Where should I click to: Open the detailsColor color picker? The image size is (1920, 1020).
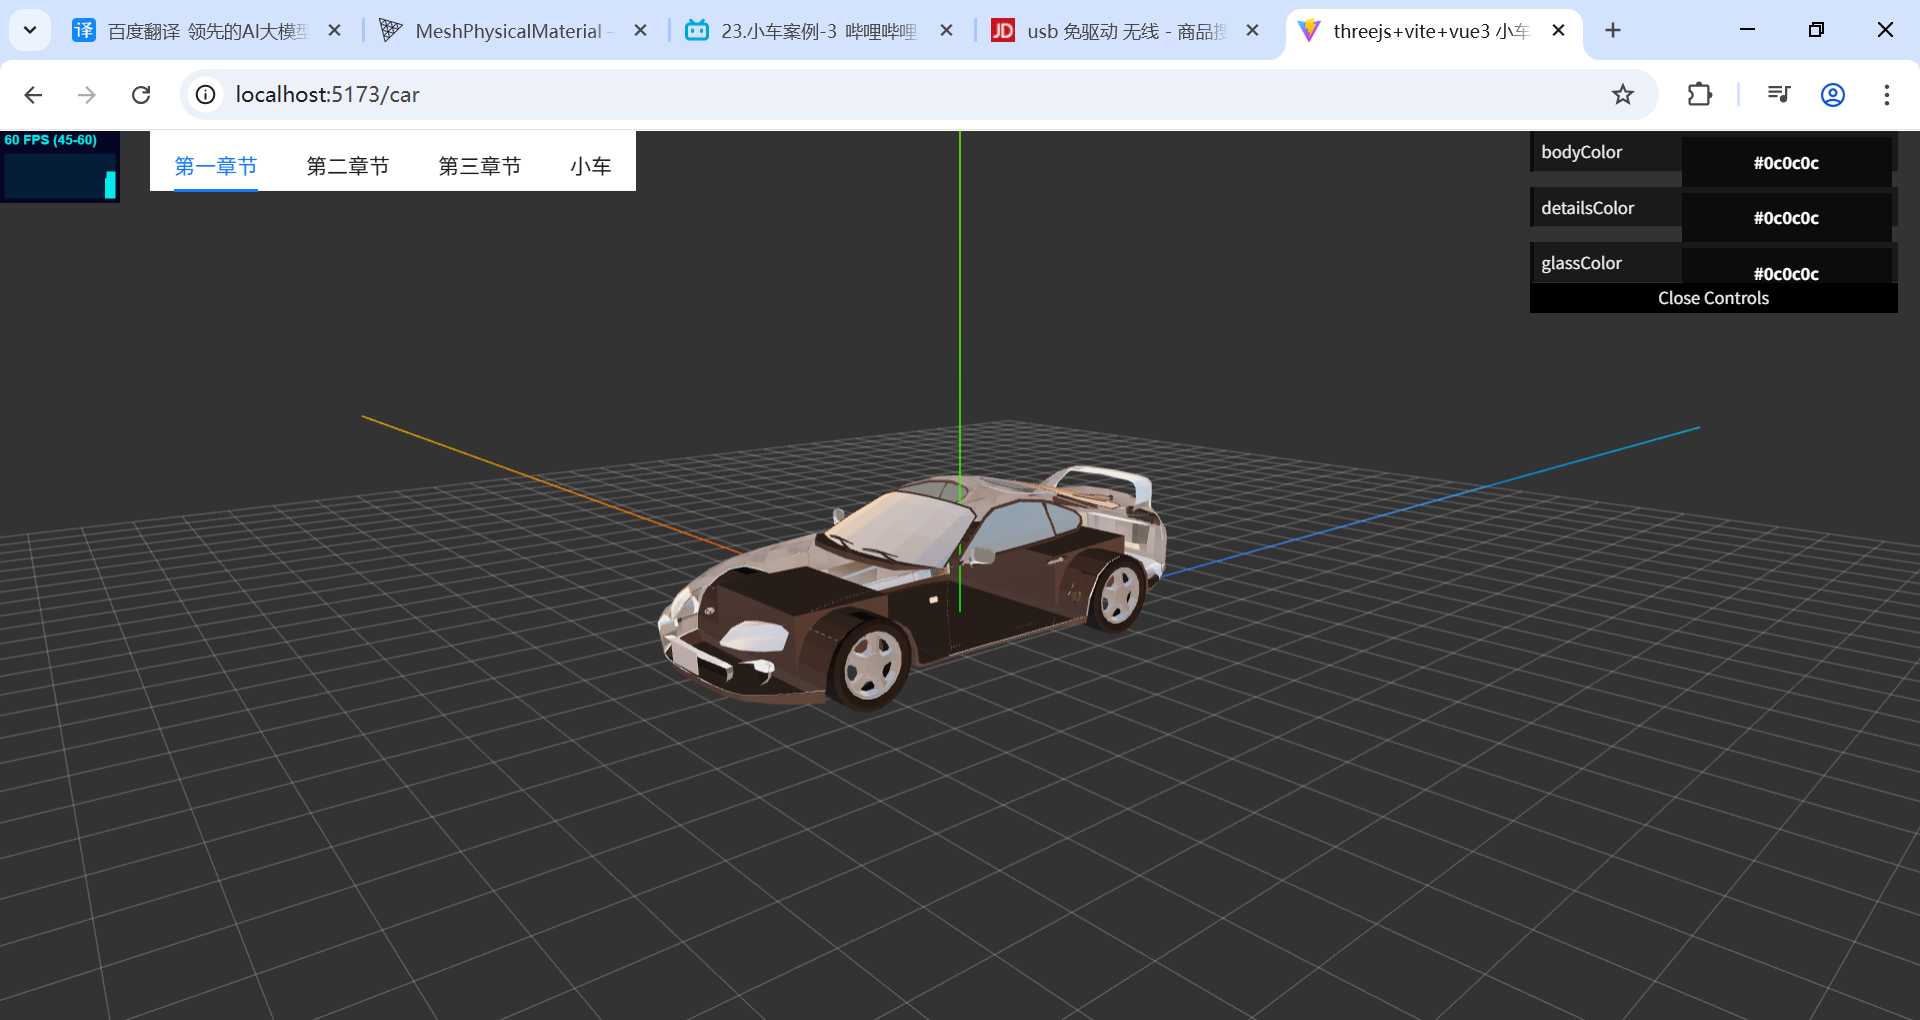pos(1786,218)
